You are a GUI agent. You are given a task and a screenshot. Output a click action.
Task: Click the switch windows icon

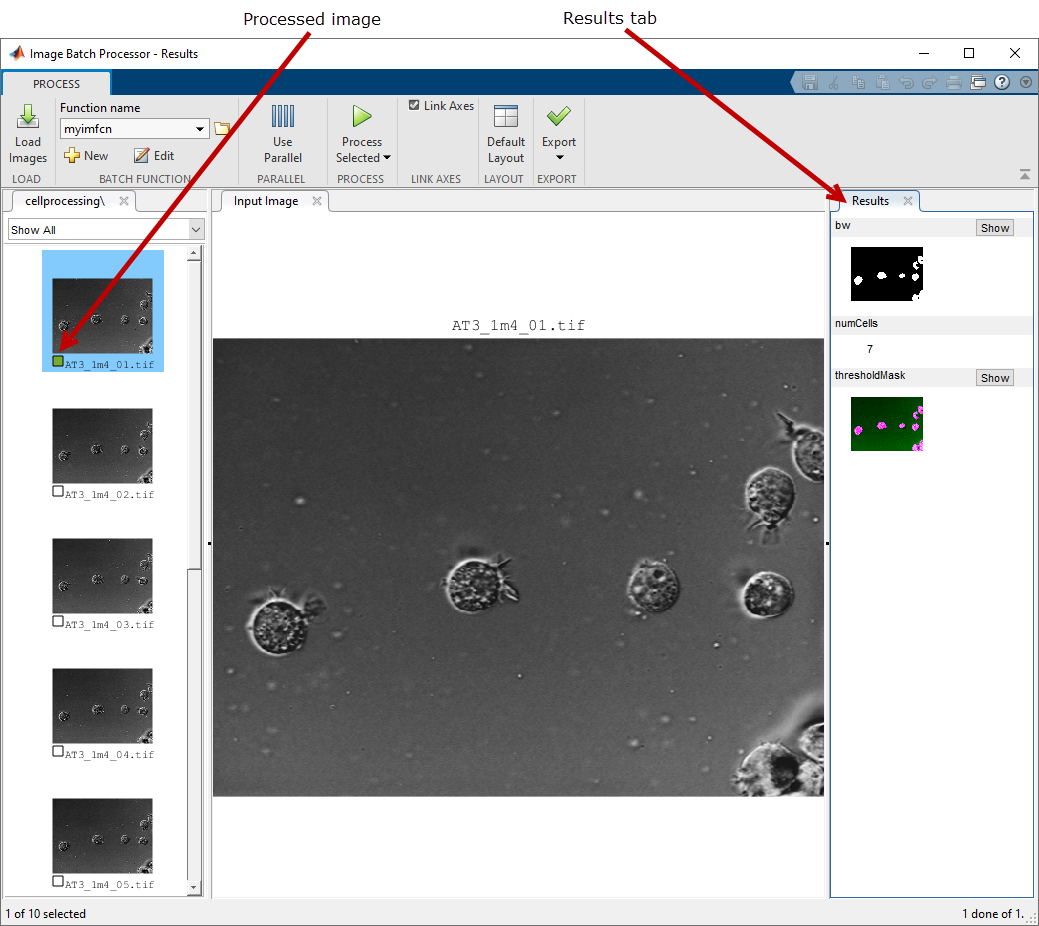(978, 82)
